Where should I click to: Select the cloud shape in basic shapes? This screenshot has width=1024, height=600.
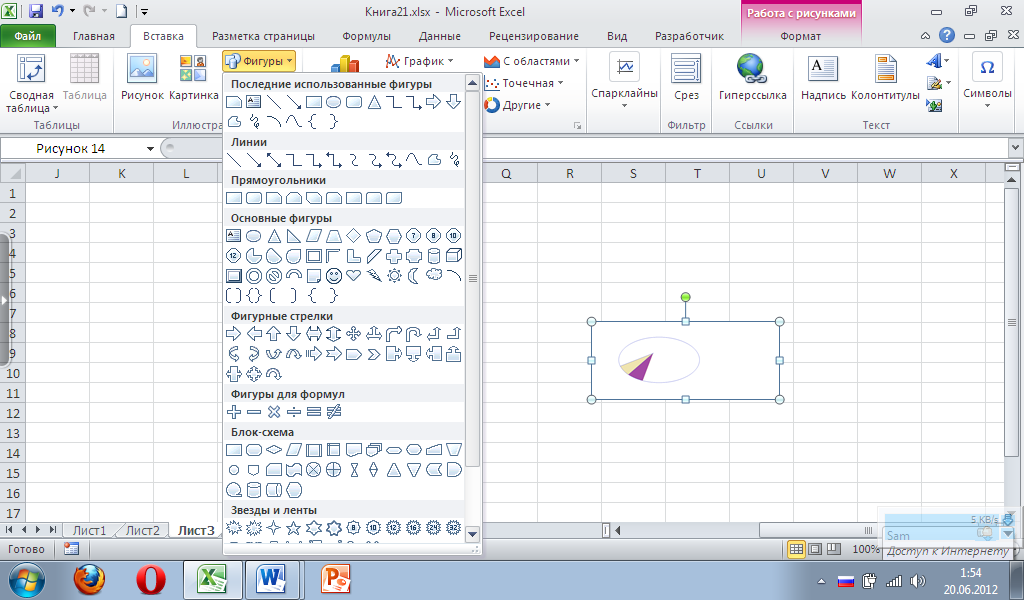(434, 275)
